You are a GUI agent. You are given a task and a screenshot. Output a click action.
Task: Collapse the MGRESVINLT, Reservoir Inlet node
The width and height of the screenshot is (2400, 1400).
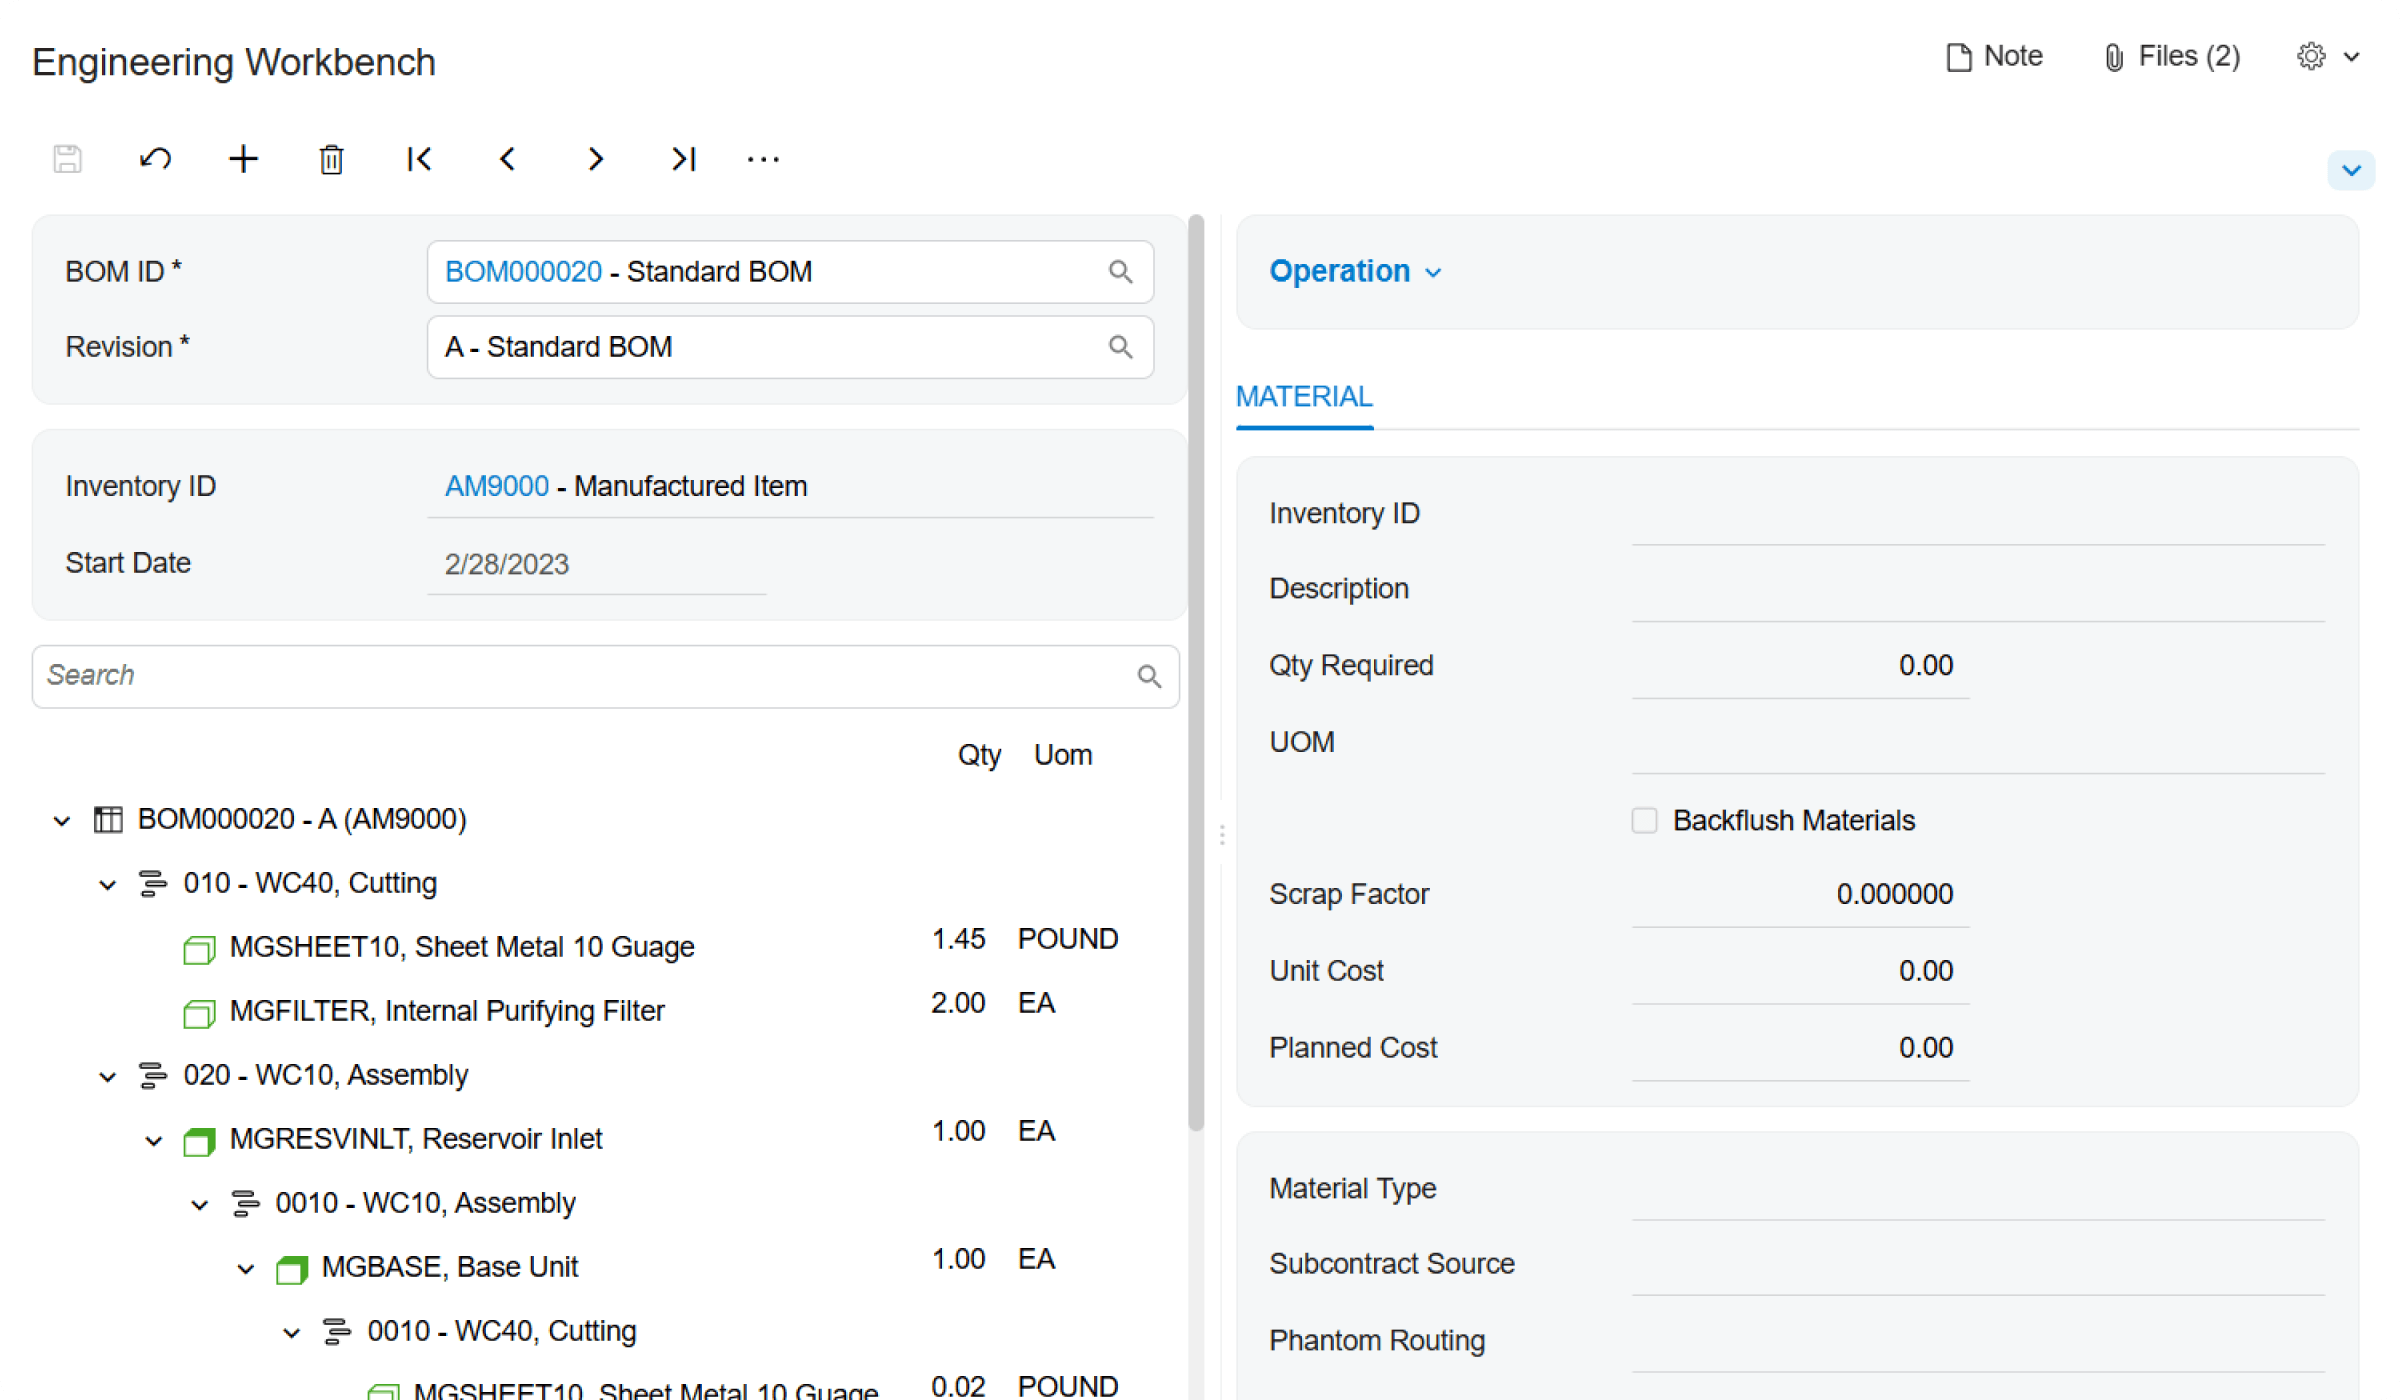(x=153, y=1139)
